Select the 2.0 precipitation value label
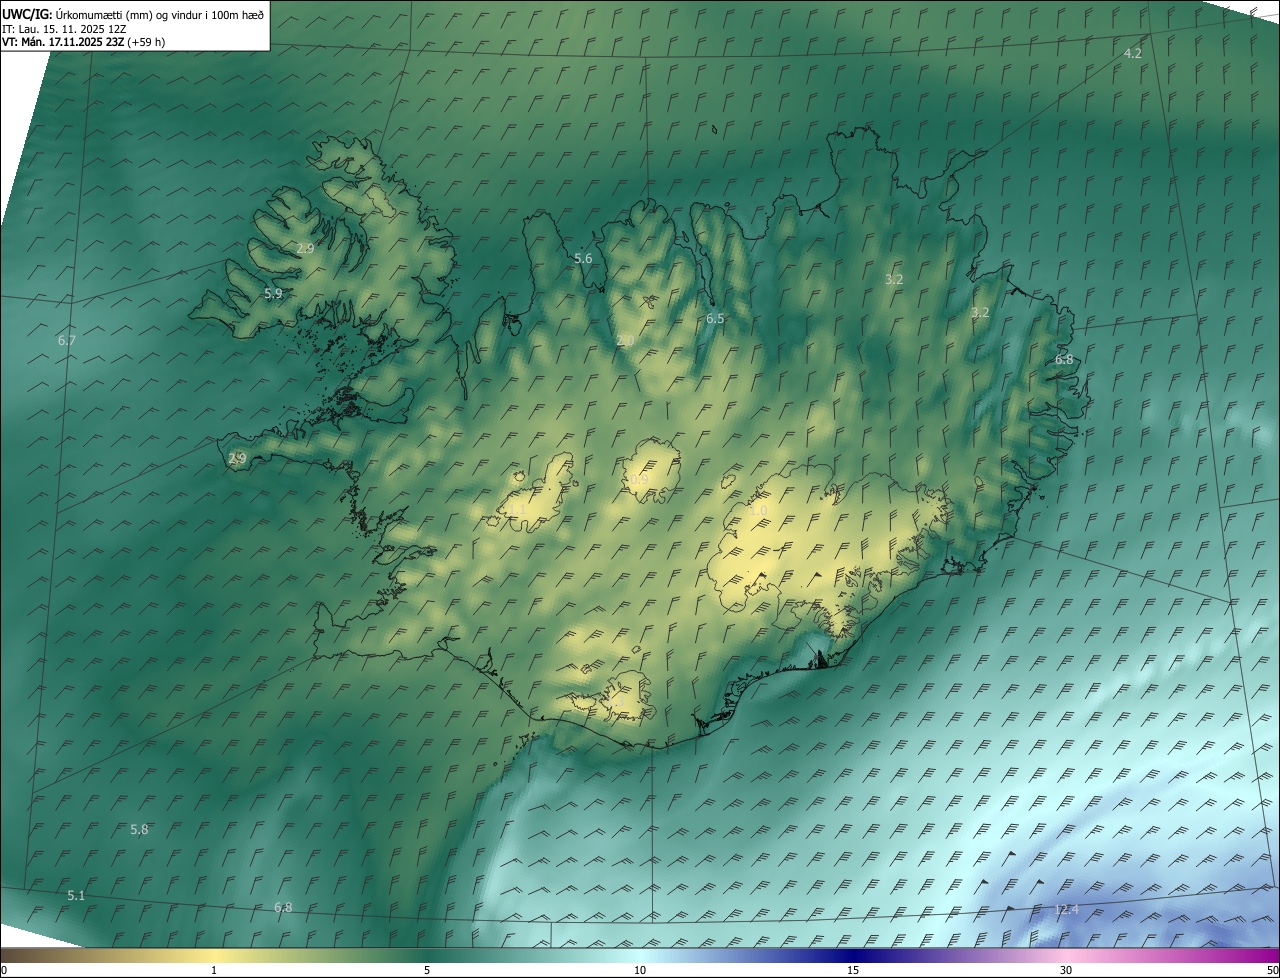Screen dimensions: 1280x978 coord(625,341)
